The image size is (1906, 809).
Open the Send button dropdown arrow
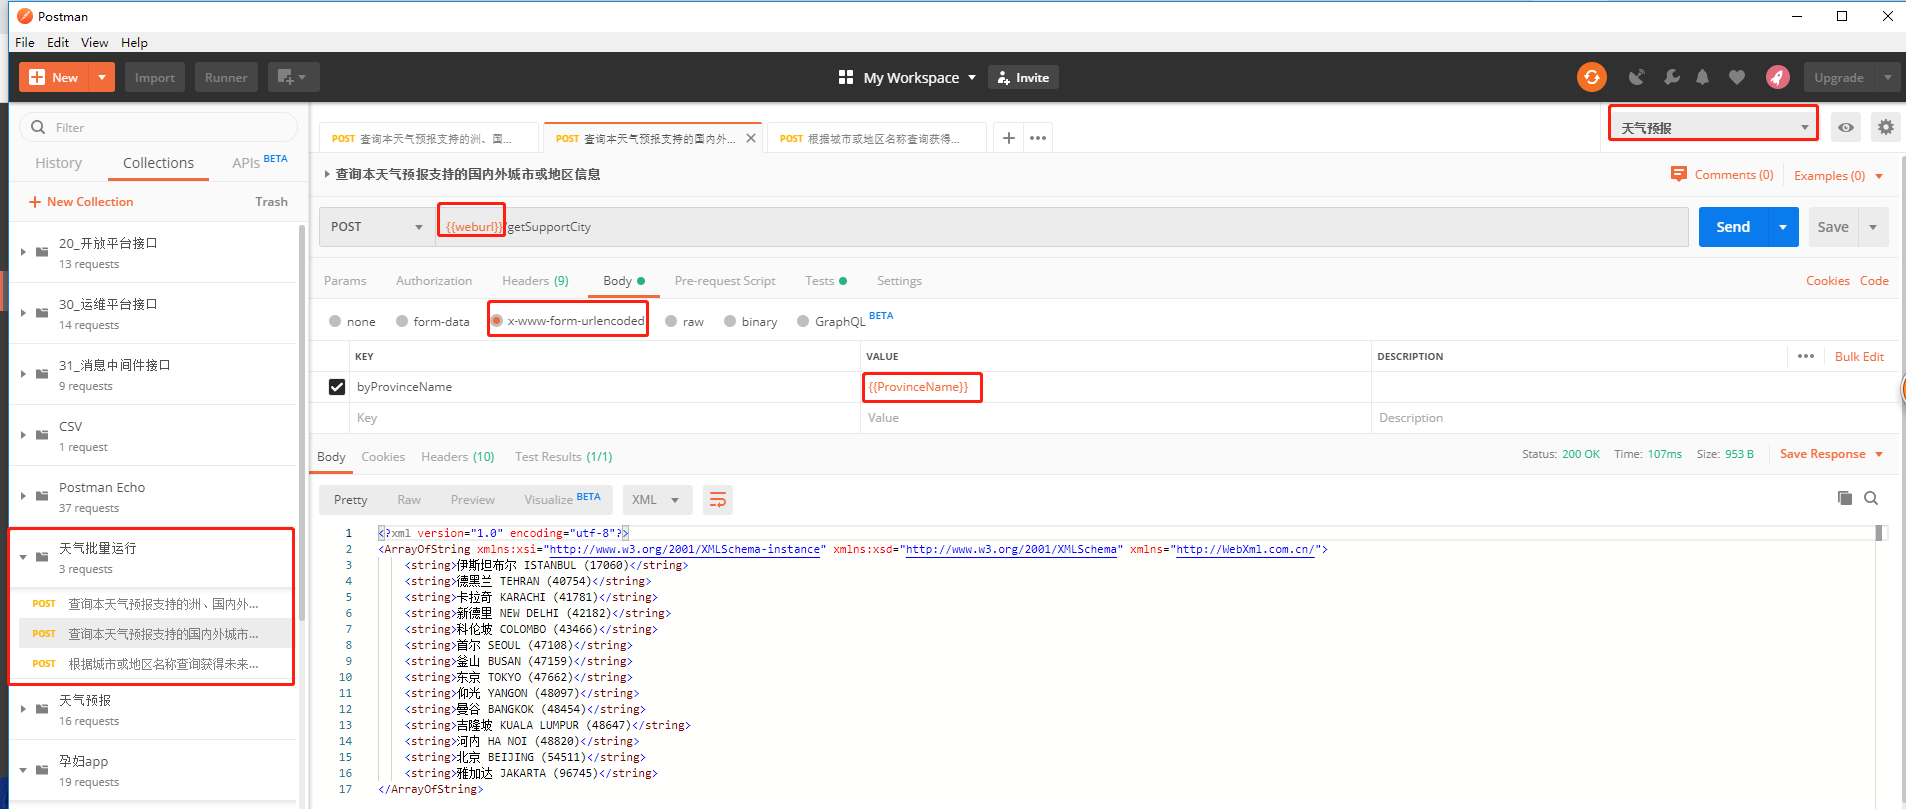[x=1783, y=227]
